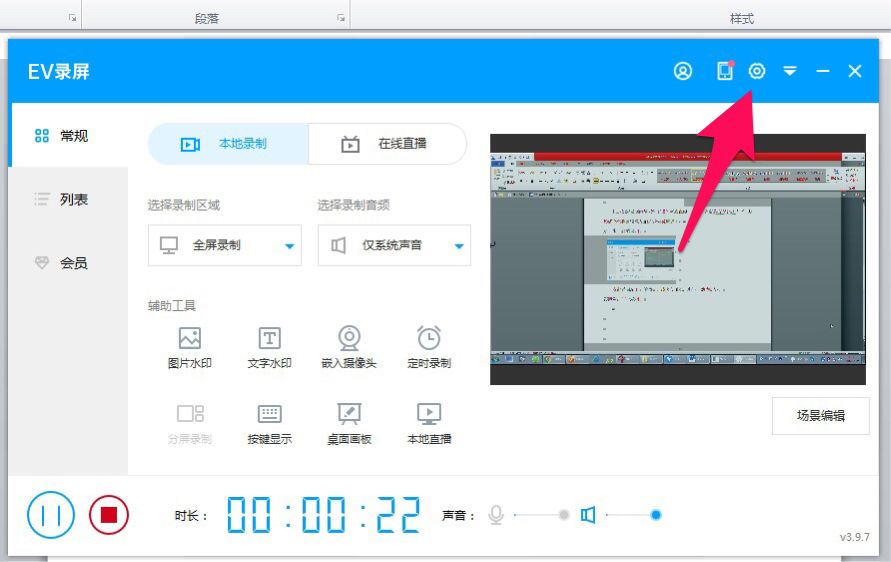
Task: Close the EV录屏 window
Action: tap(855, 71)
